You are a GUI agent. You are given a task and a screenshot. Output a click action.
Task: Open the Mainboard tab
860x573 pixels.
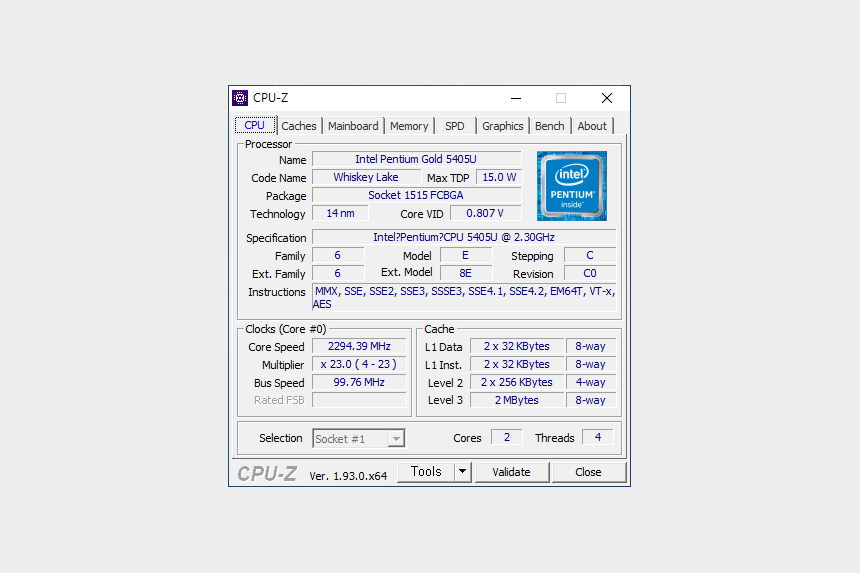click(353, 126)
